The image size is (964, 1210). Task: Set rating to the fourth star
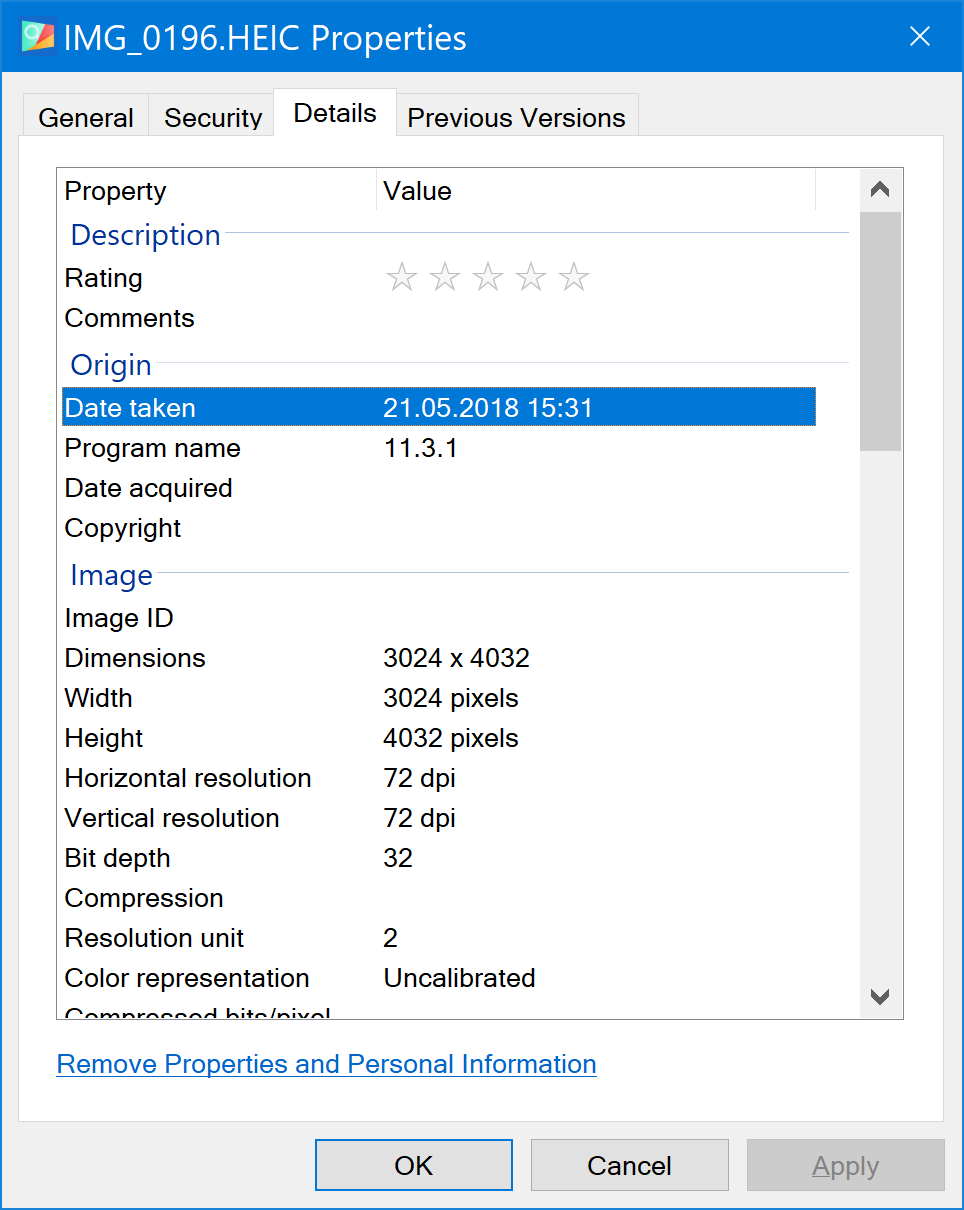(530, 277)
